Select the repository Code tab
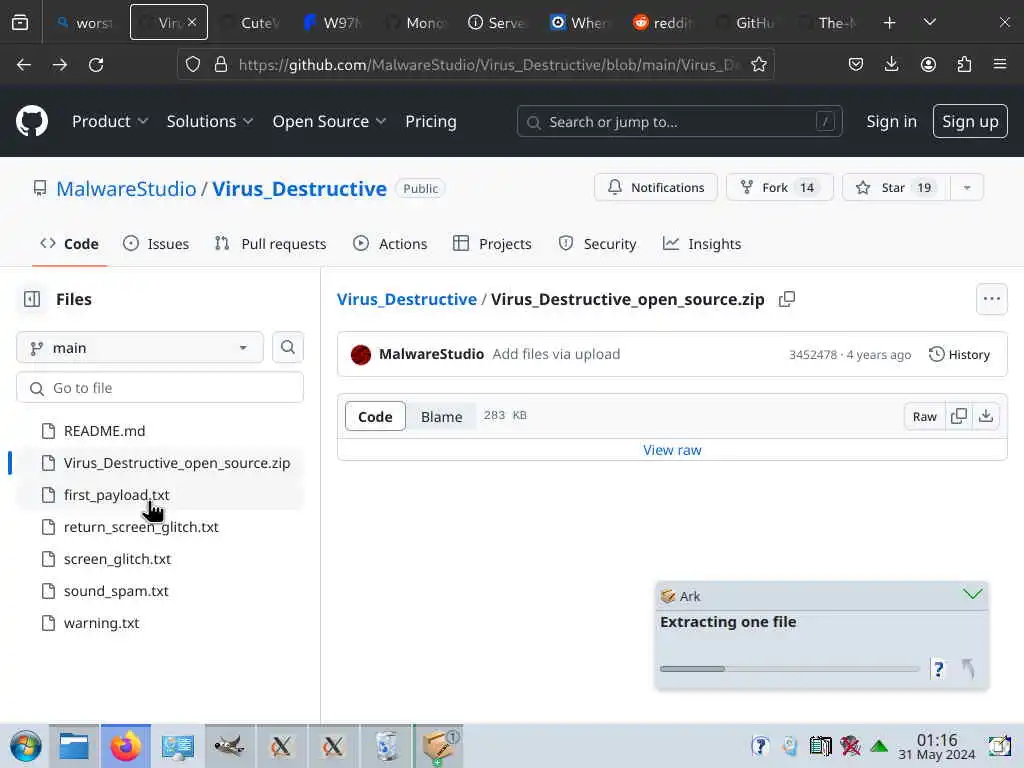This screenshot has width=1024, height=768. (x=69, y=244)
